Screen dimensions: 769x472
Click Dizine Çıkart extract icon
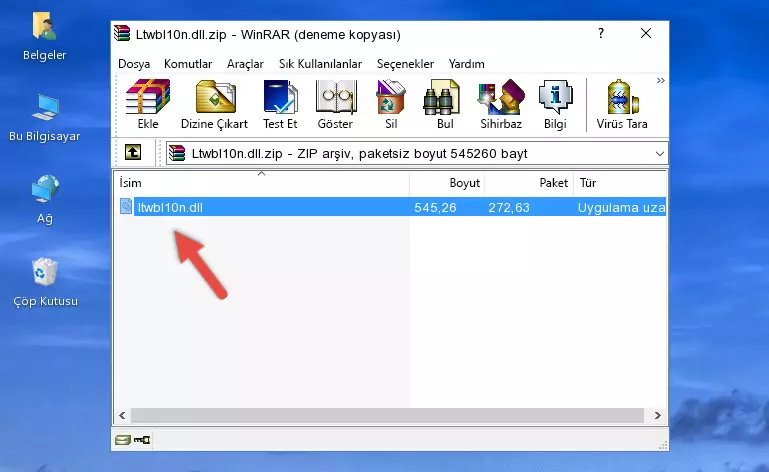point(214,104)
